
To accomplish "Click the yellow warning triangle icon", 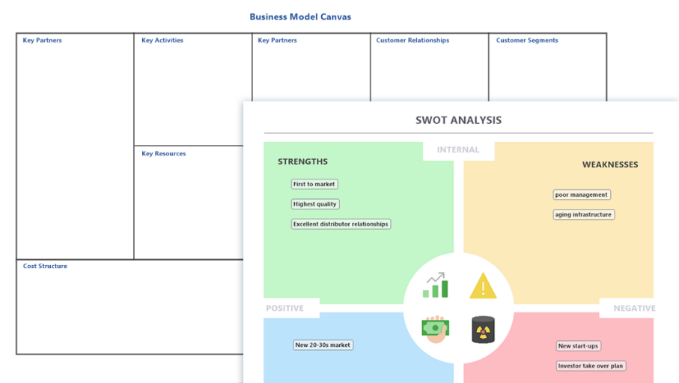I will tap(483, 286).
